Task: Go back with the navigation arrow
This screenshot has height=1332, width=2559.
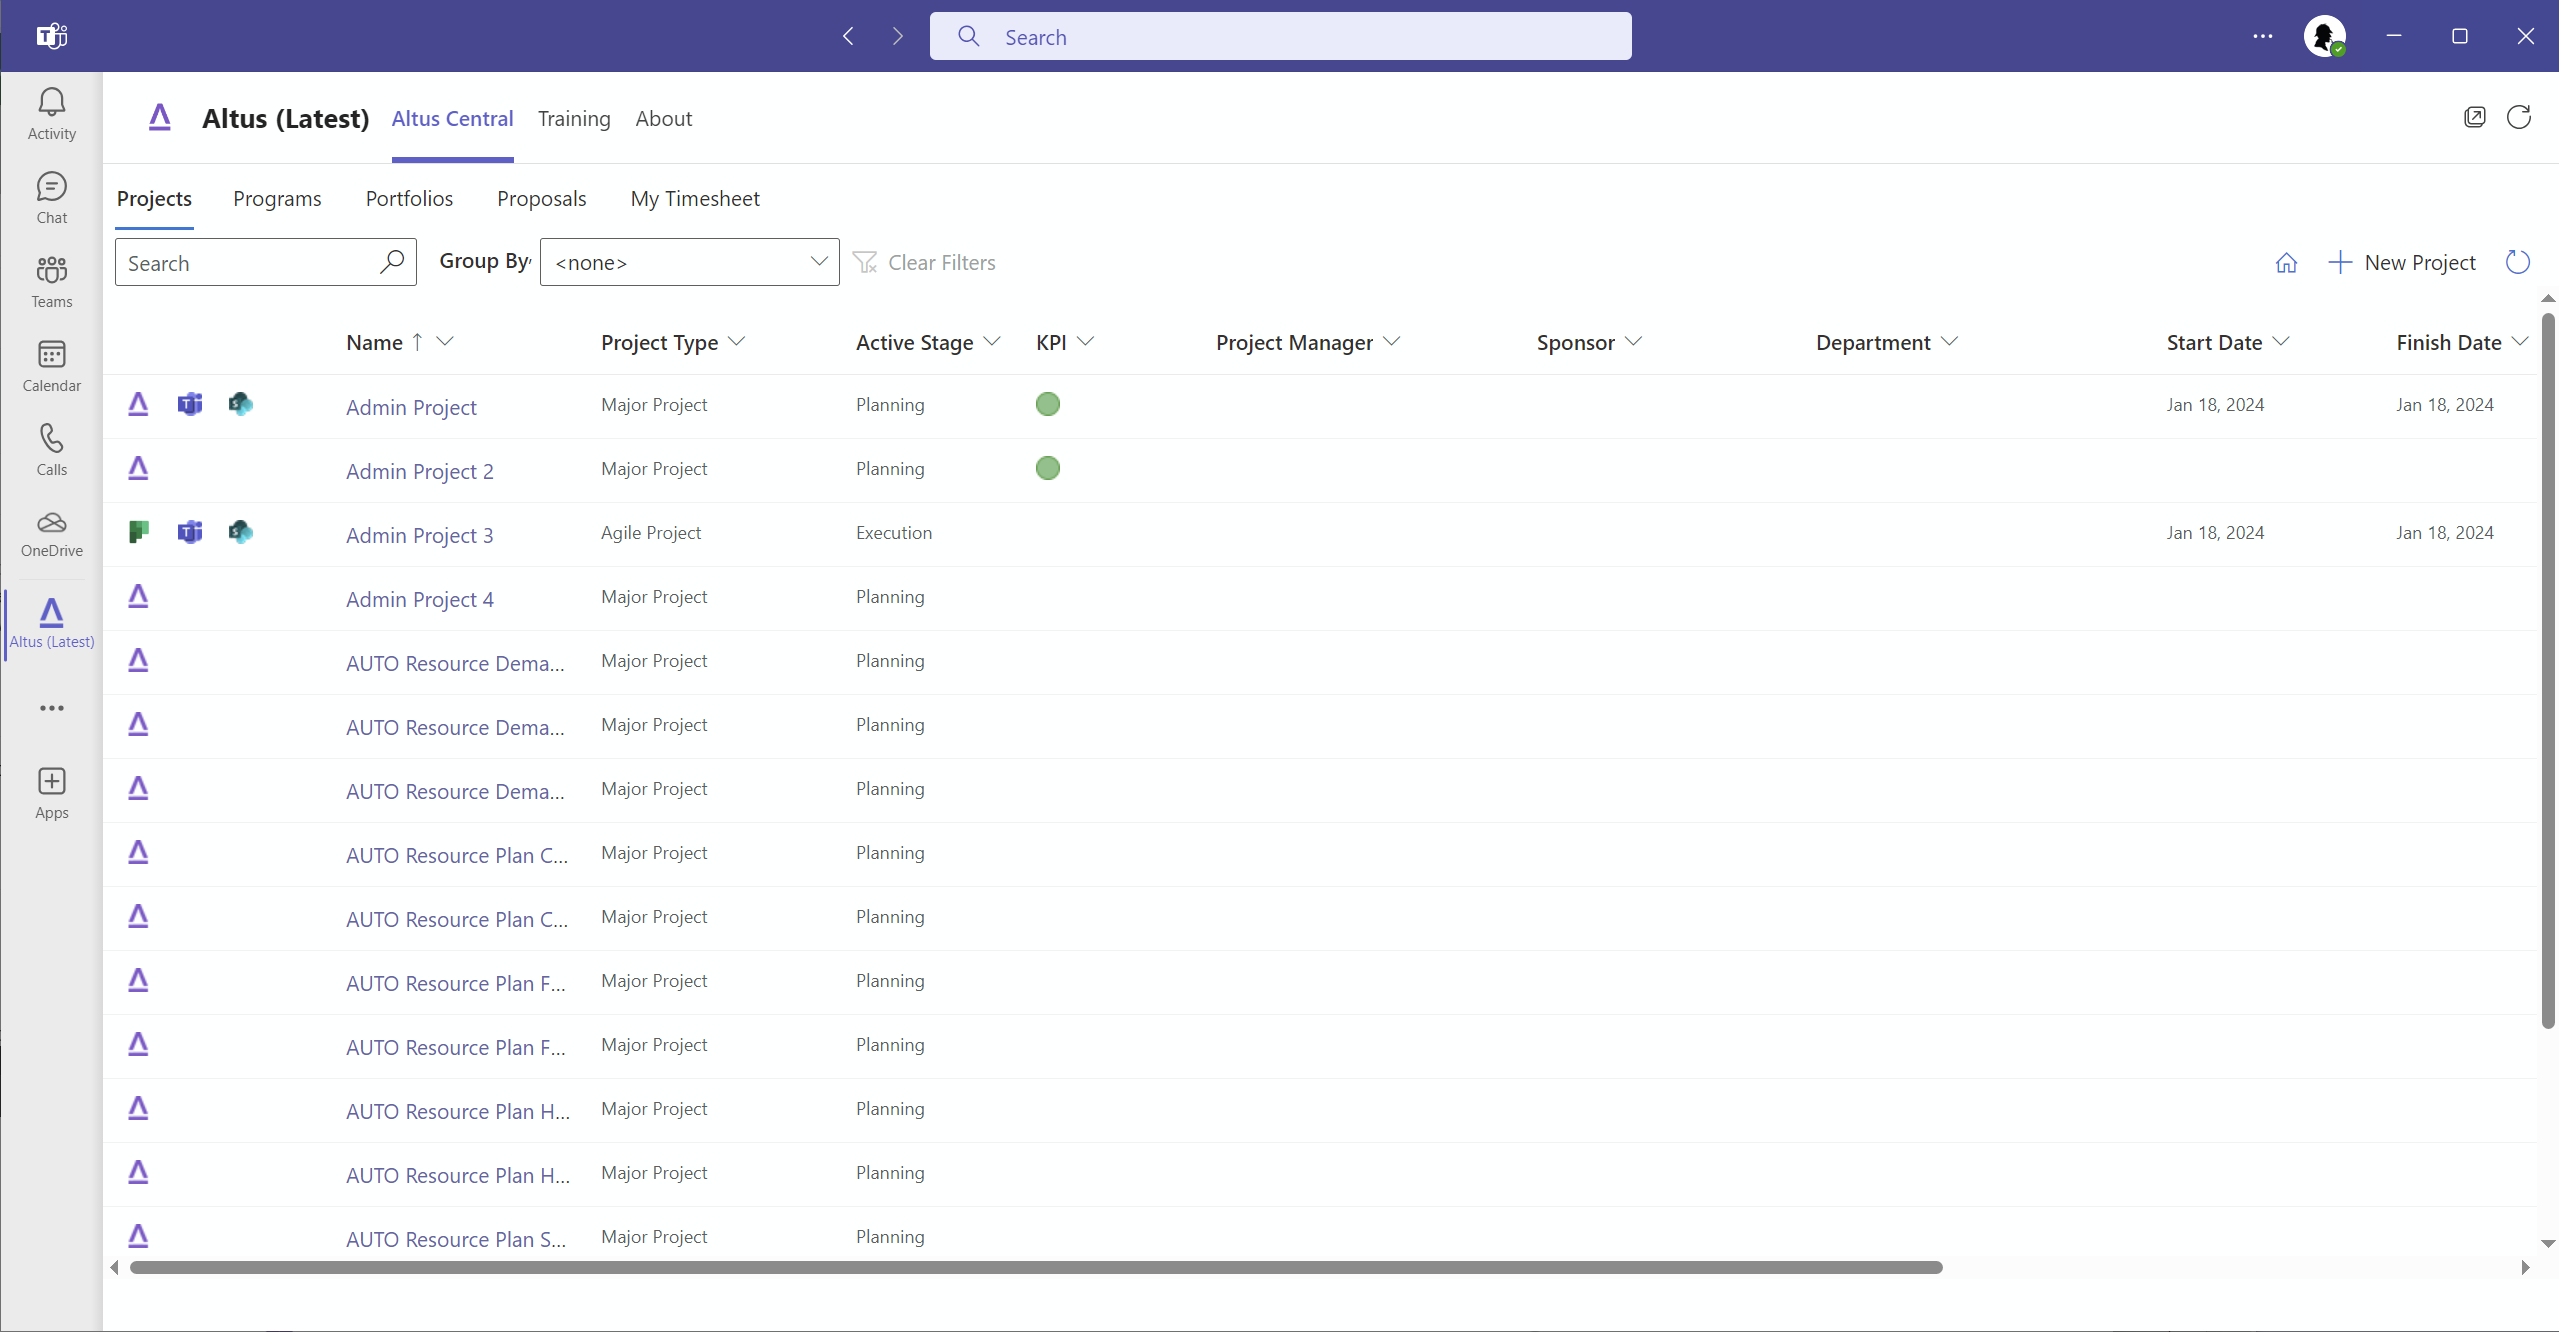Action: tap(848, 36)
